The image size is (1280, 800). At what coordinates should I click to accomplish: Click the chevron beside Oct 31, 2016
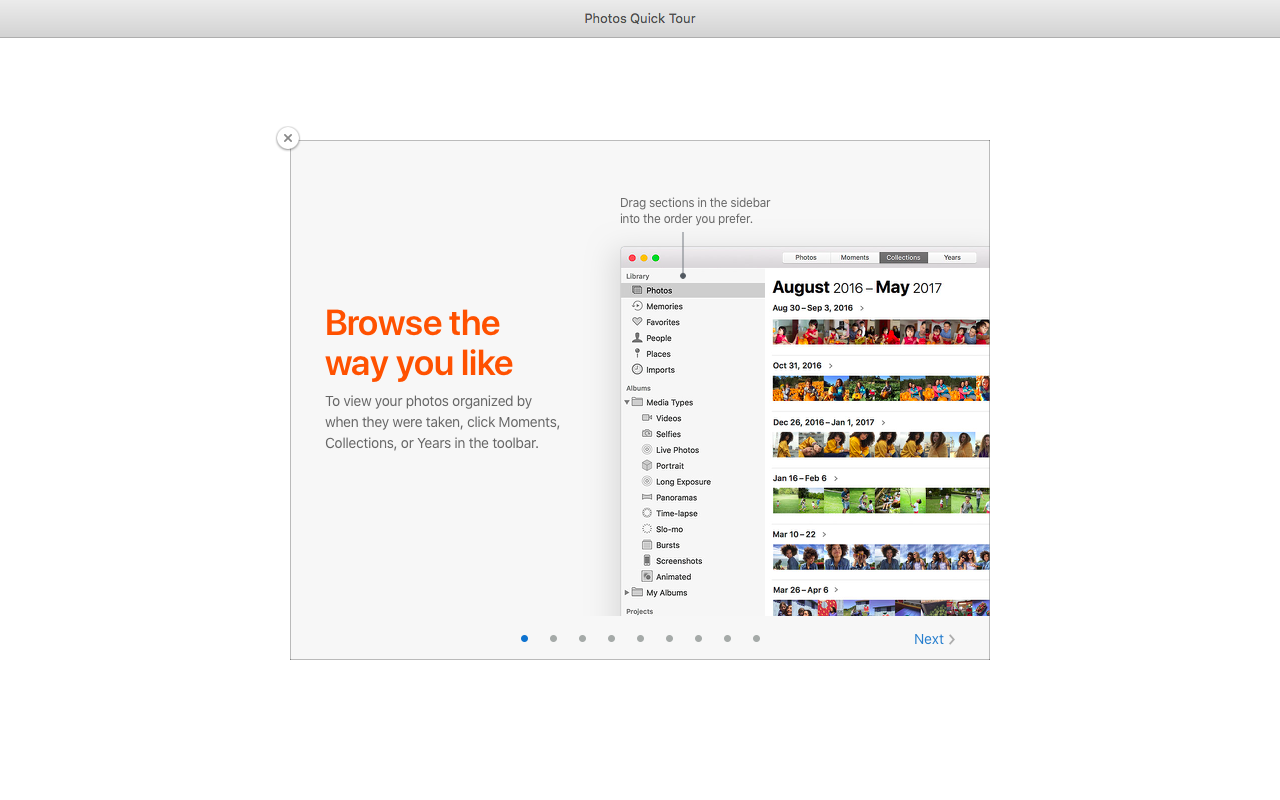coord(830,366)
